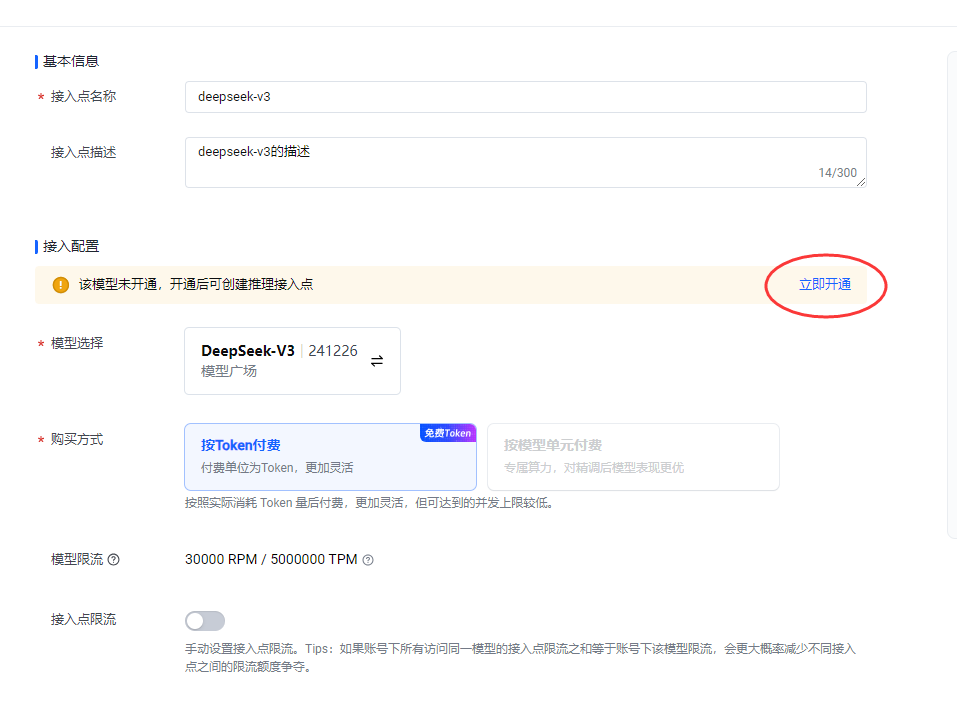Image resolution: width=957 pixels, height=702 pixels.
Task: Click the 接入配置 section heading
Action: point(71,246)
